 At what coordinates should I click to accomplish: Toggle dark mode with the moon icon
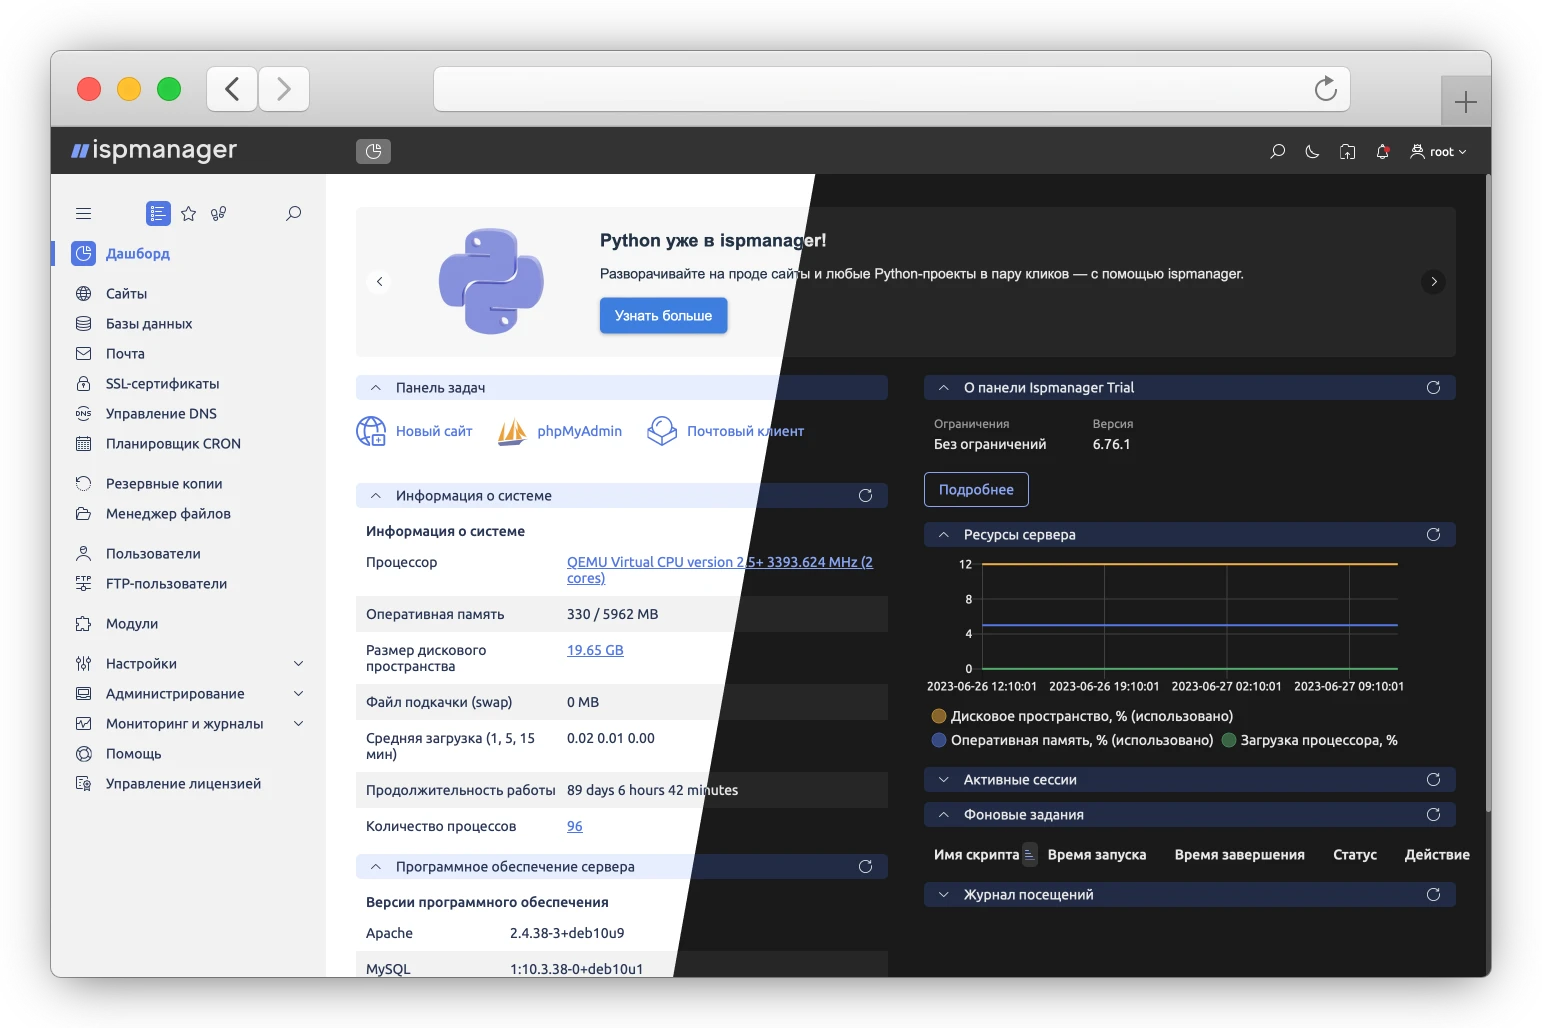1312,151
